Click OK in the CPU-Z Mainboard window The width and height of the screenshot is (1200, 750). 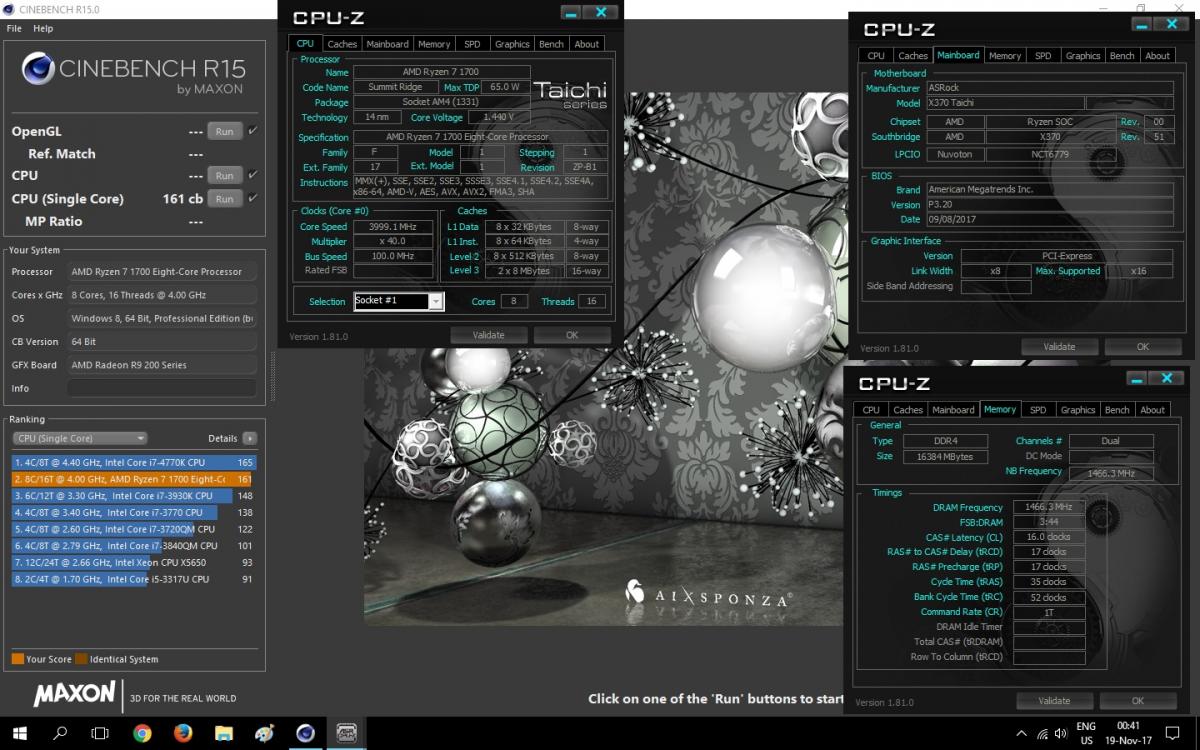pos(1143,347)
